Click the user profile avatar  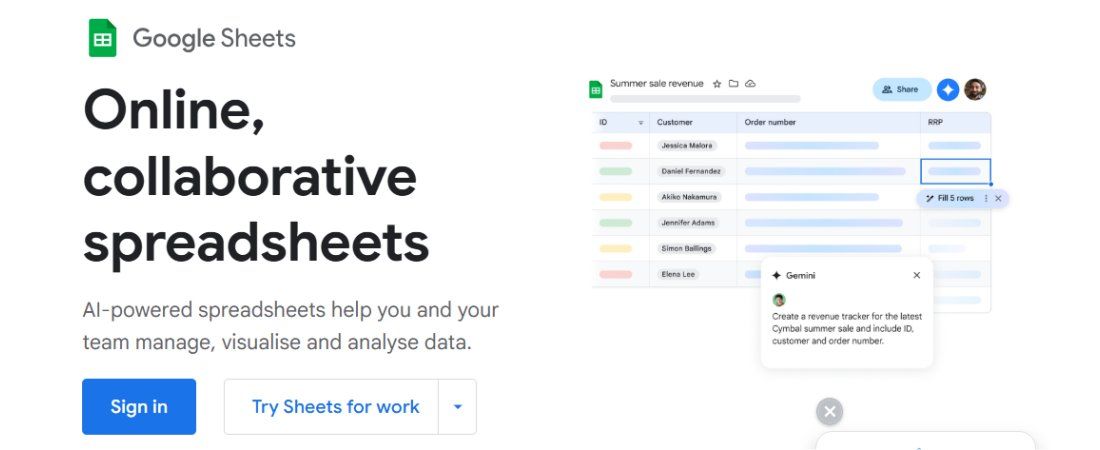(x=975, y=90)
